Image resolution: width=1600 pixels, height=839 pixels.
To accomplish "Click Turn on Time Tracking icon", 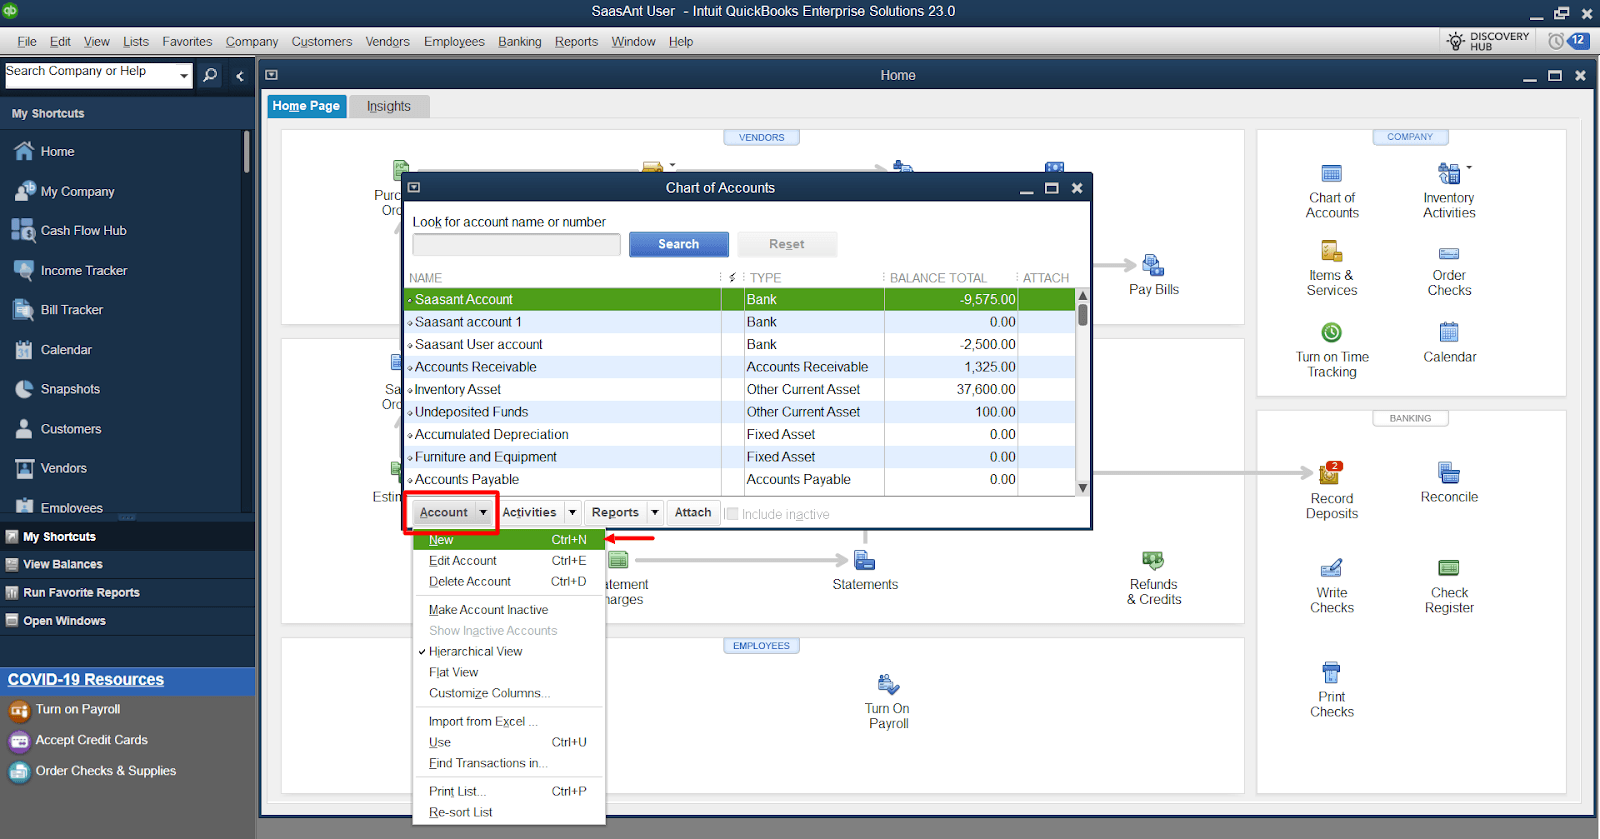I will (1331, 332).
